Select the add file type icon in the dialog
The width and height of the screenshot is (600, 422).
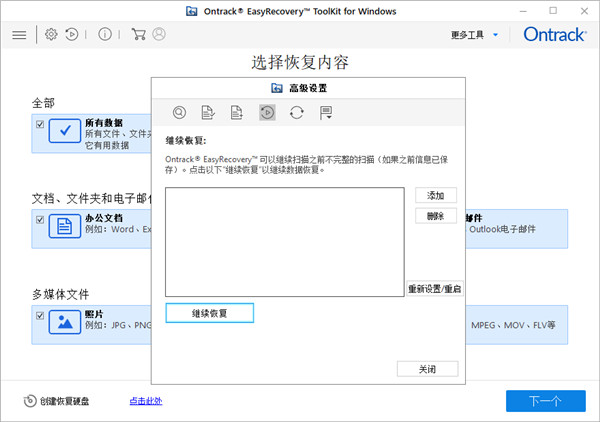point(236,112)
